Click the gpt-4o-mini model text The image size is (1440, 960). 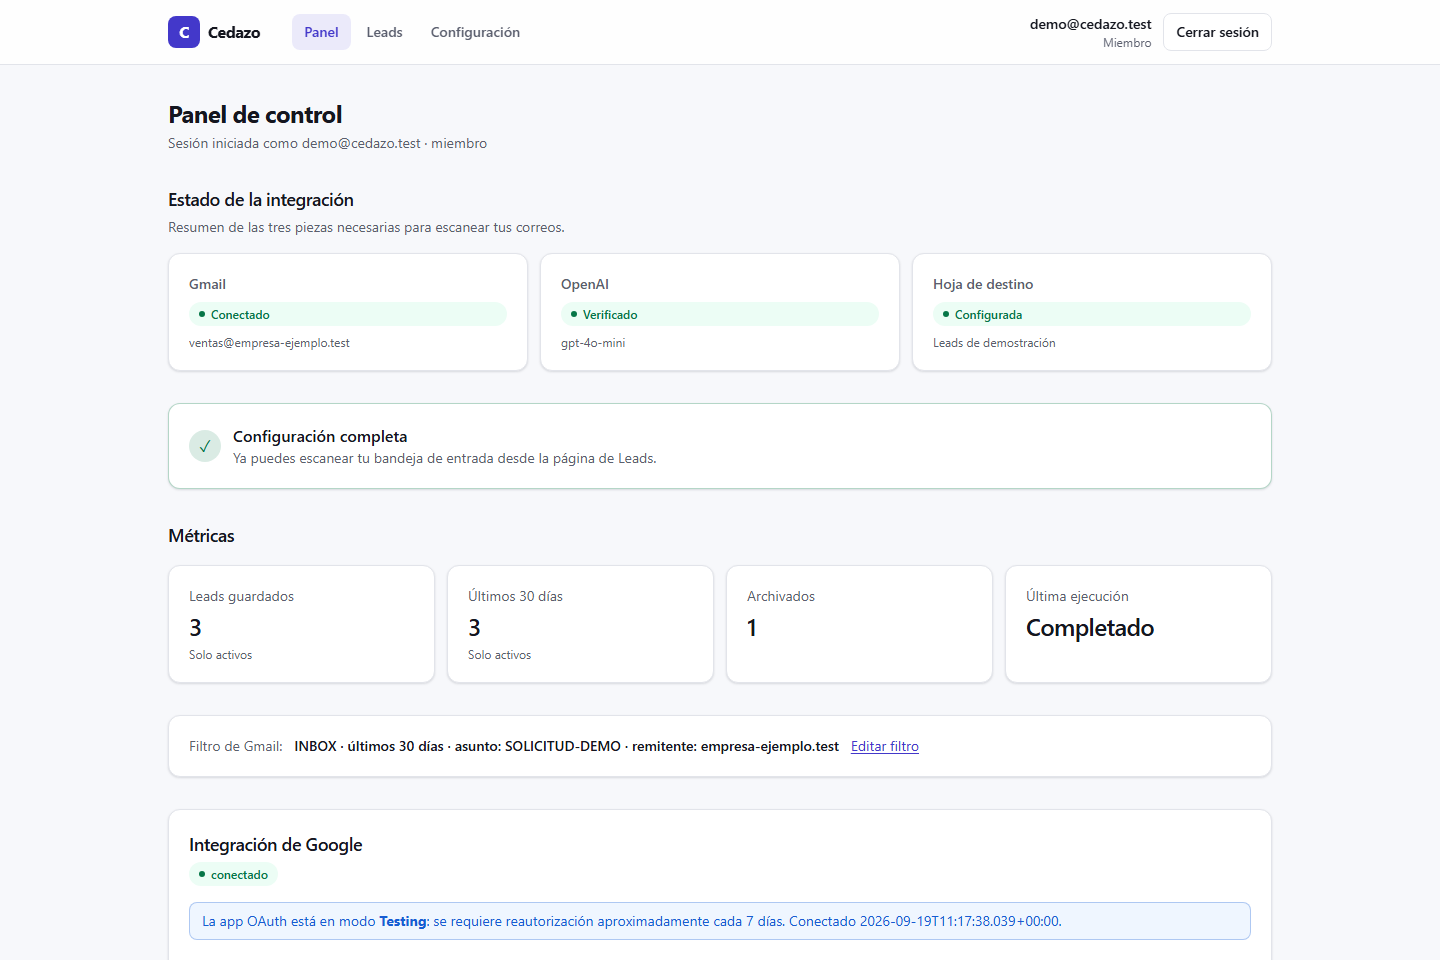pyautogui.click(x=593, y=343)
